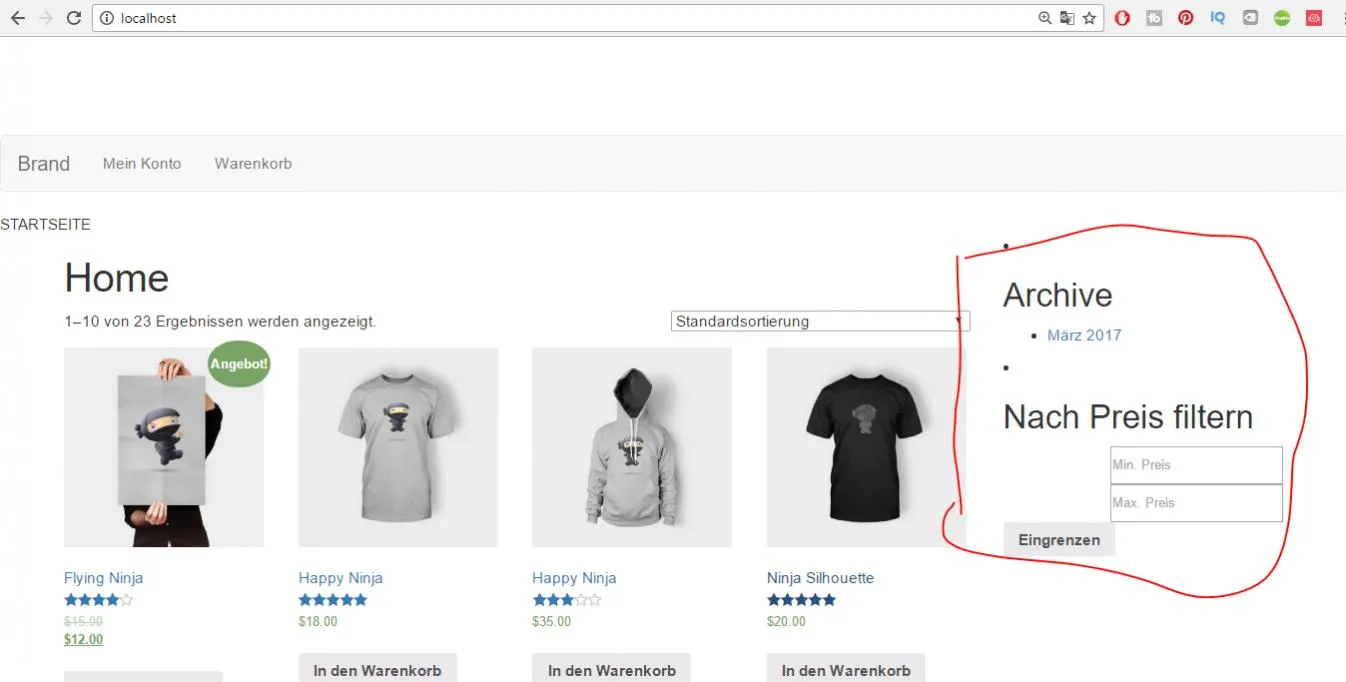The width and height of the screenshot is (1346, 682).
Task: Click the Pinterest extension icon
Action: 1186,18
